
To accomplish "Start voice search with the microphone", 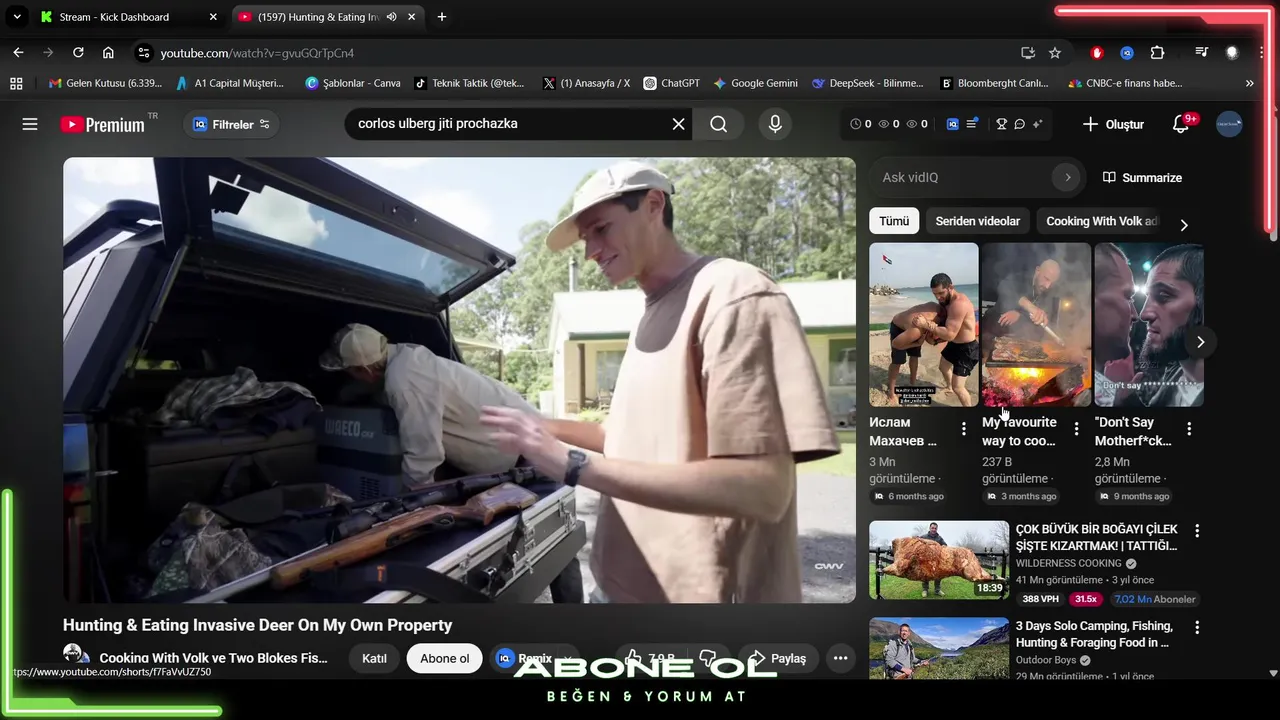I will (x=774, y=124).
